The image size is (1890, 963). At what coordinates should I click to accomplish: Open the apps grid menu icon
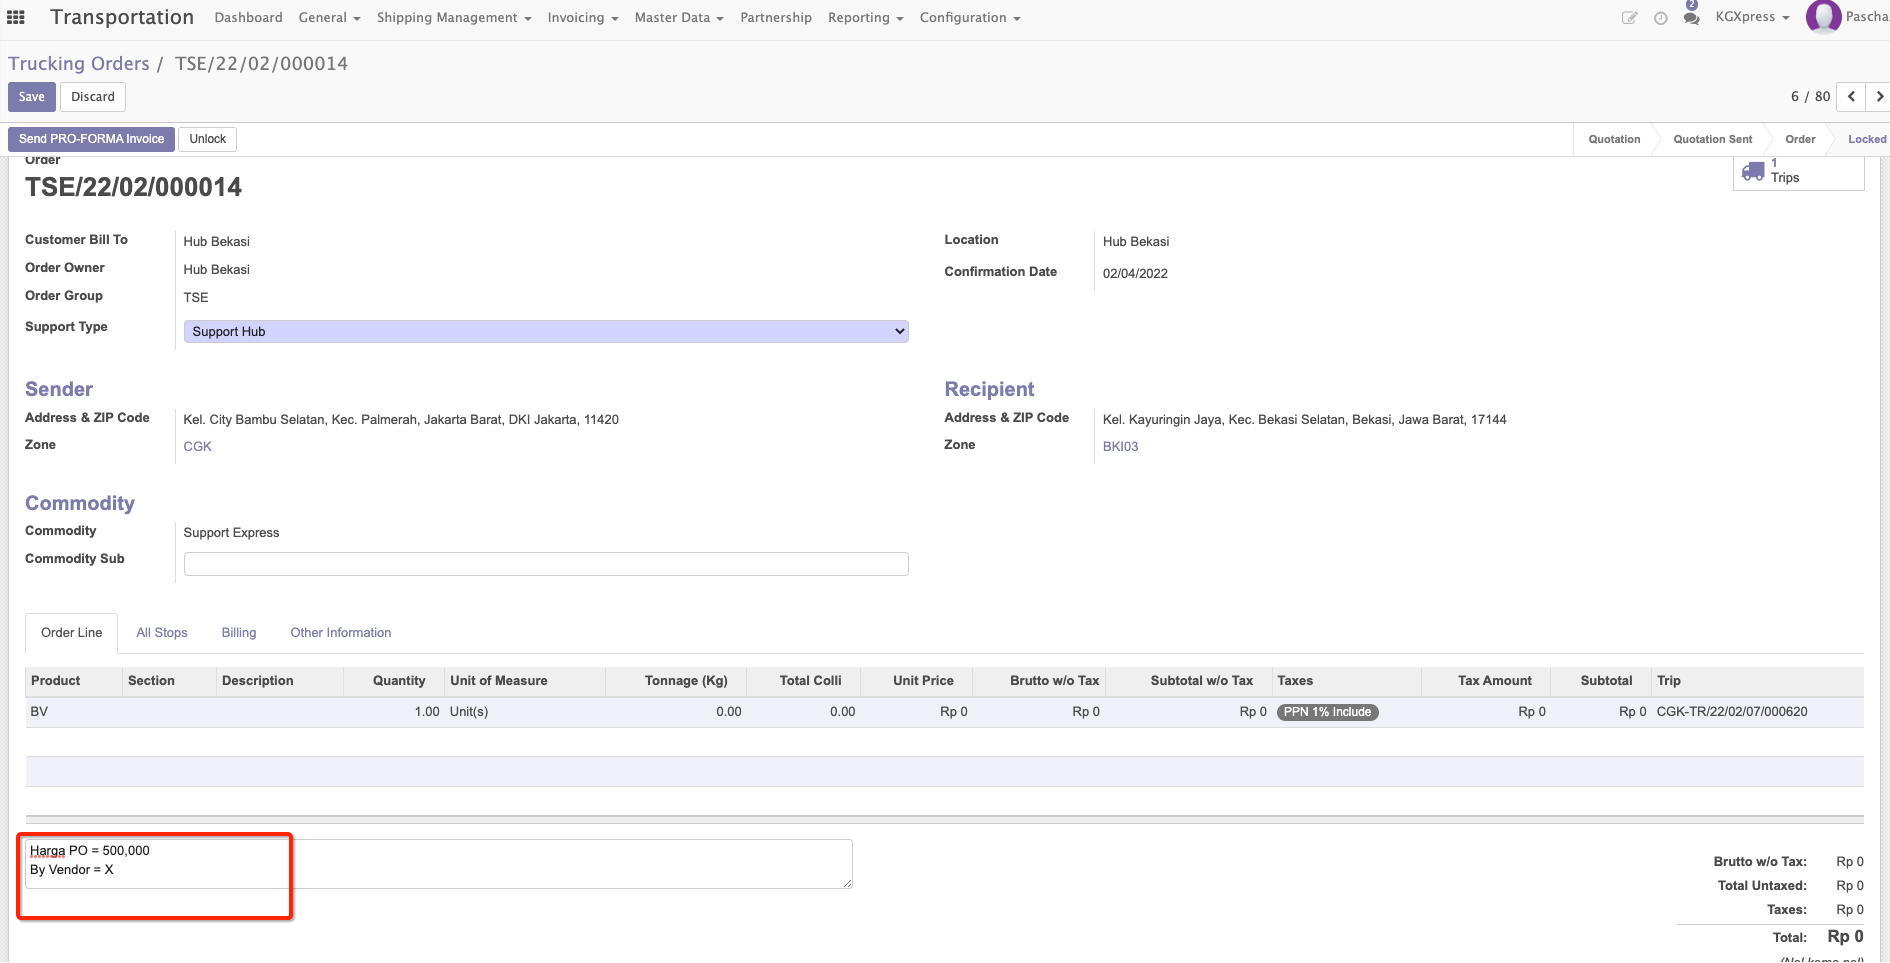click(15, 17)
